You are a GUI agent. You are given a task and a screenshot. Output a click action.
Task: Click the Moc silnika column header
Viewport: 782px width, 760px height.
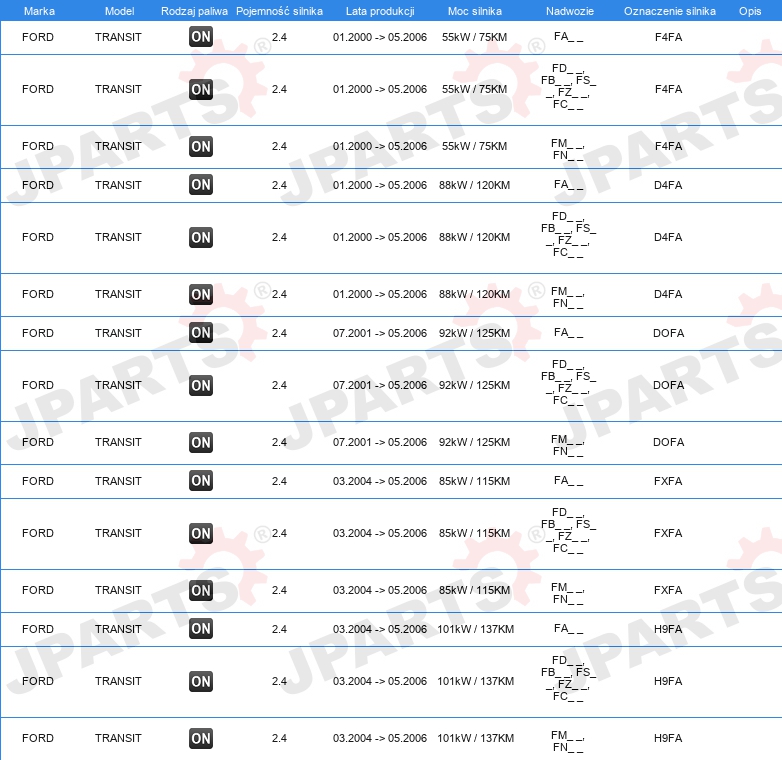click(x=475, y=11)
